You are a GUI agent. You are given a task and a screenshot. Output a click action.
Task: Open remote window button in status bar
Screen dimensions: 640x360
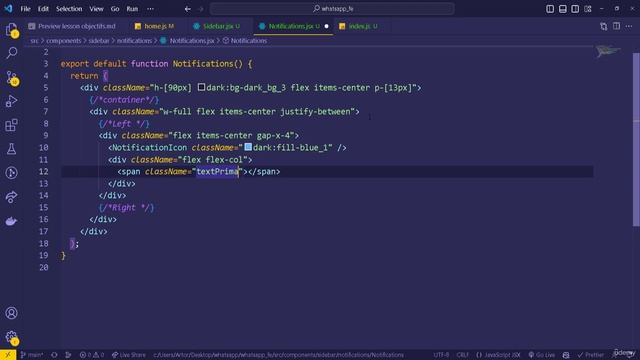(8, 355)
